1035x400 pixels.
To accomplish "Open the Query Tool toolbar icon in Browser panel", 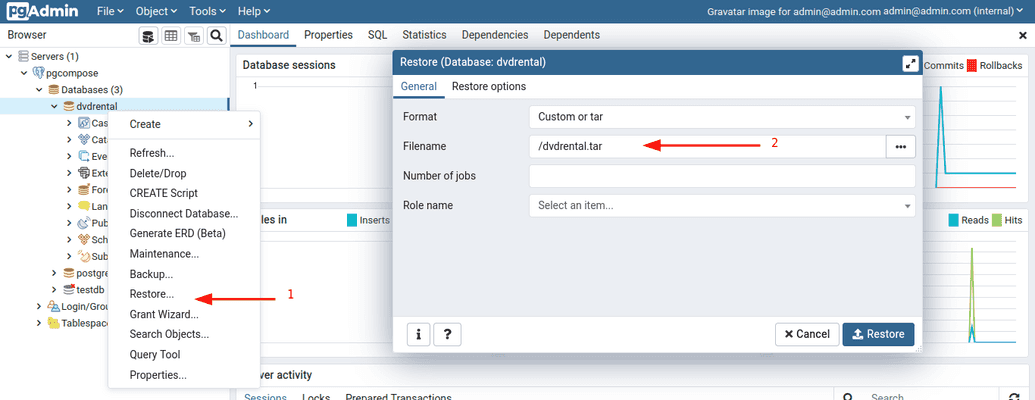I will point(149,36).
